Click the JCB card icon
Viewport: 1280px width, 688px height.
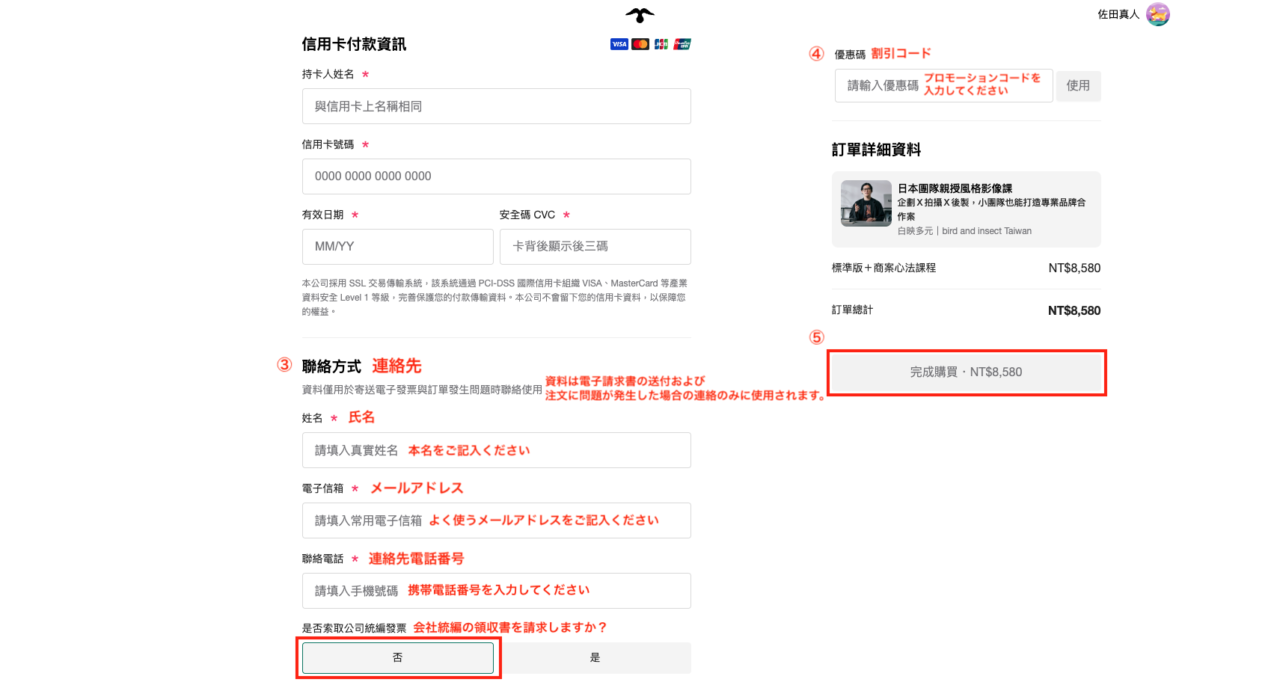[661, 44]
